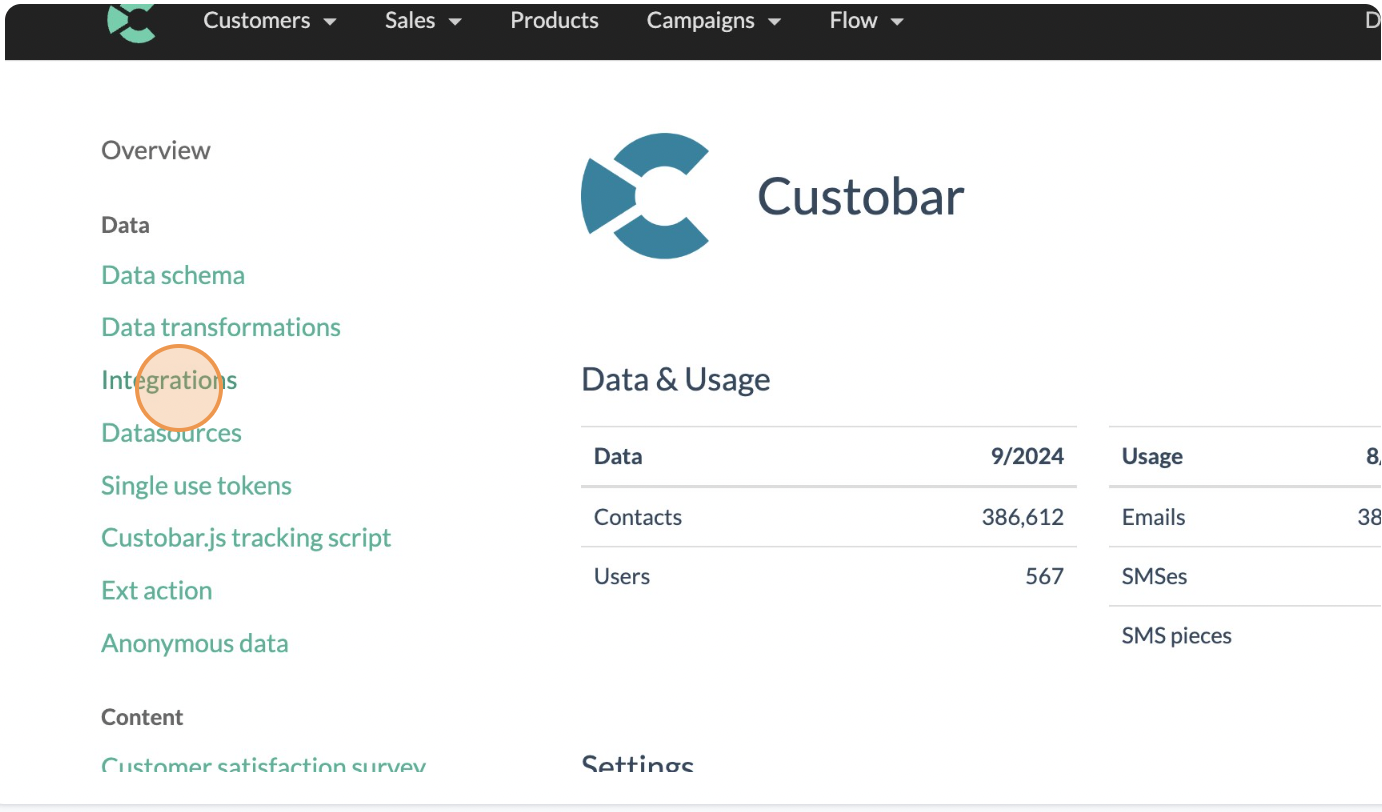Click the SMS pieces usage row
The height and width of the screenshot is (812, 1382).
1245,635
